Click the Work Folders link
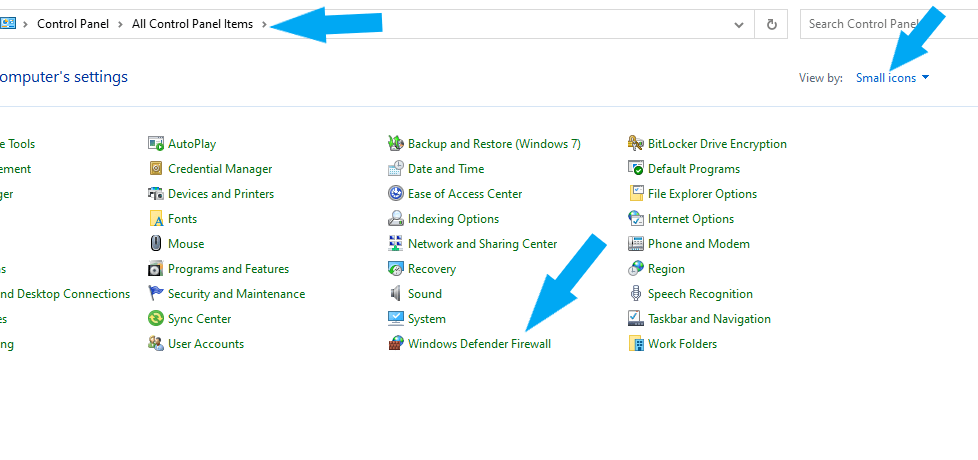978x460 pixels. pos(682,343)
